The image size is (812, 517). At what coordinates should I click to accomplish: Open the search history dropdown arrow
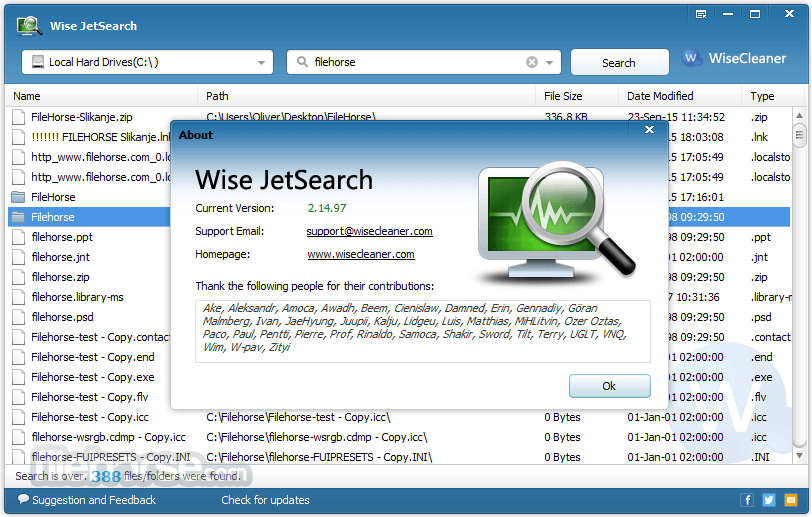pos(550,62)
